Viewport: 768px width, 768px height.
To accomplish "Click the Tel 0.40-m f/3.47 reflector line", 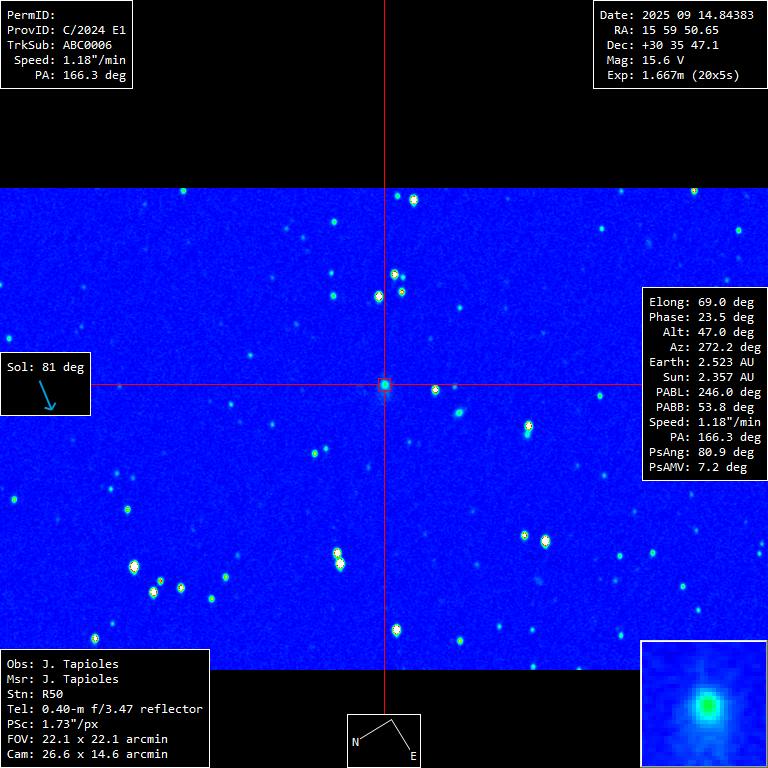I will tap(104, 709).
